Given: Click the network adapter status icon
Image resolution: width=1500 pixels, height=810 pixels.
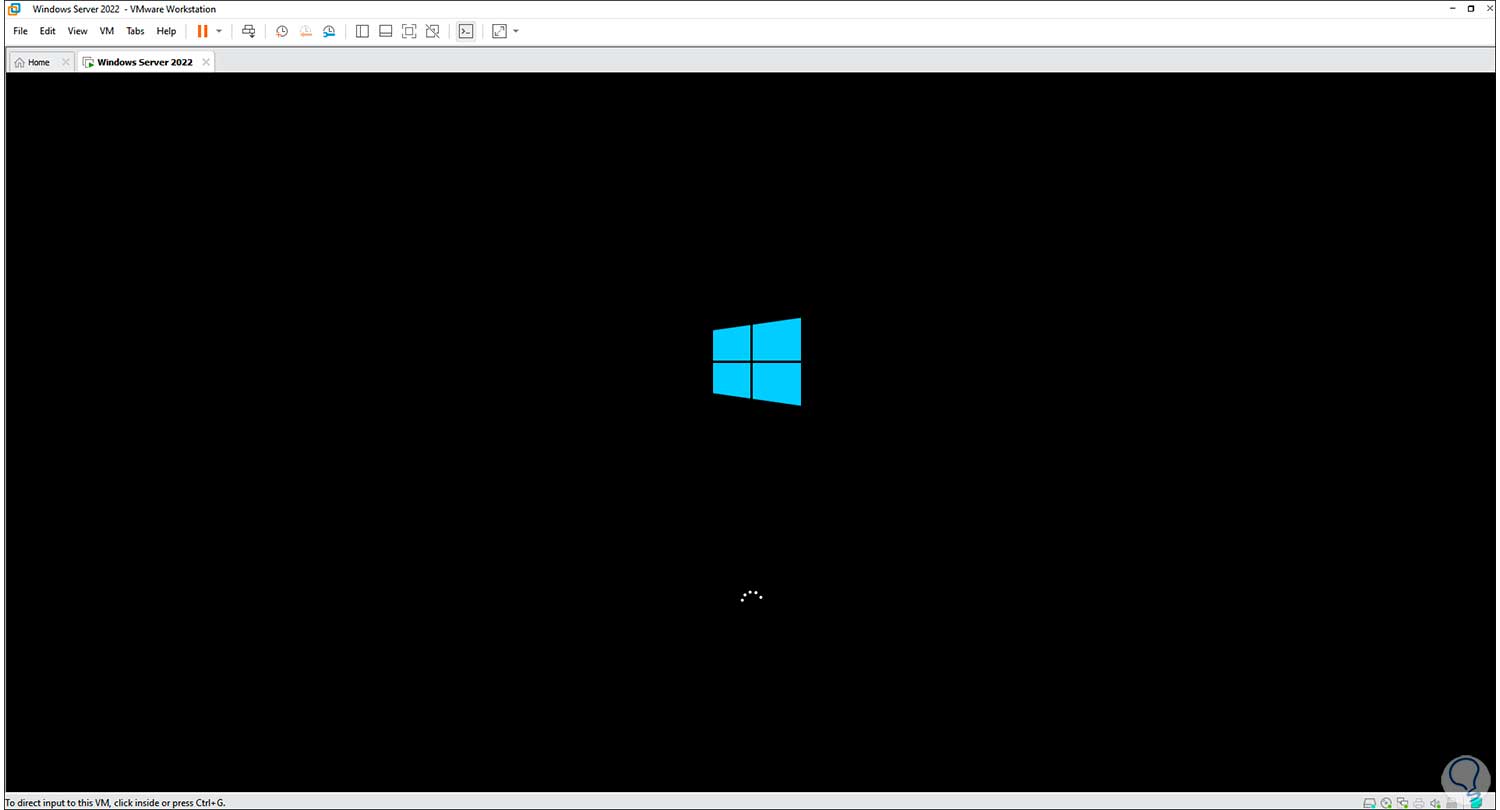Looking at the screenshot, I should click(x=1403, y=803).
